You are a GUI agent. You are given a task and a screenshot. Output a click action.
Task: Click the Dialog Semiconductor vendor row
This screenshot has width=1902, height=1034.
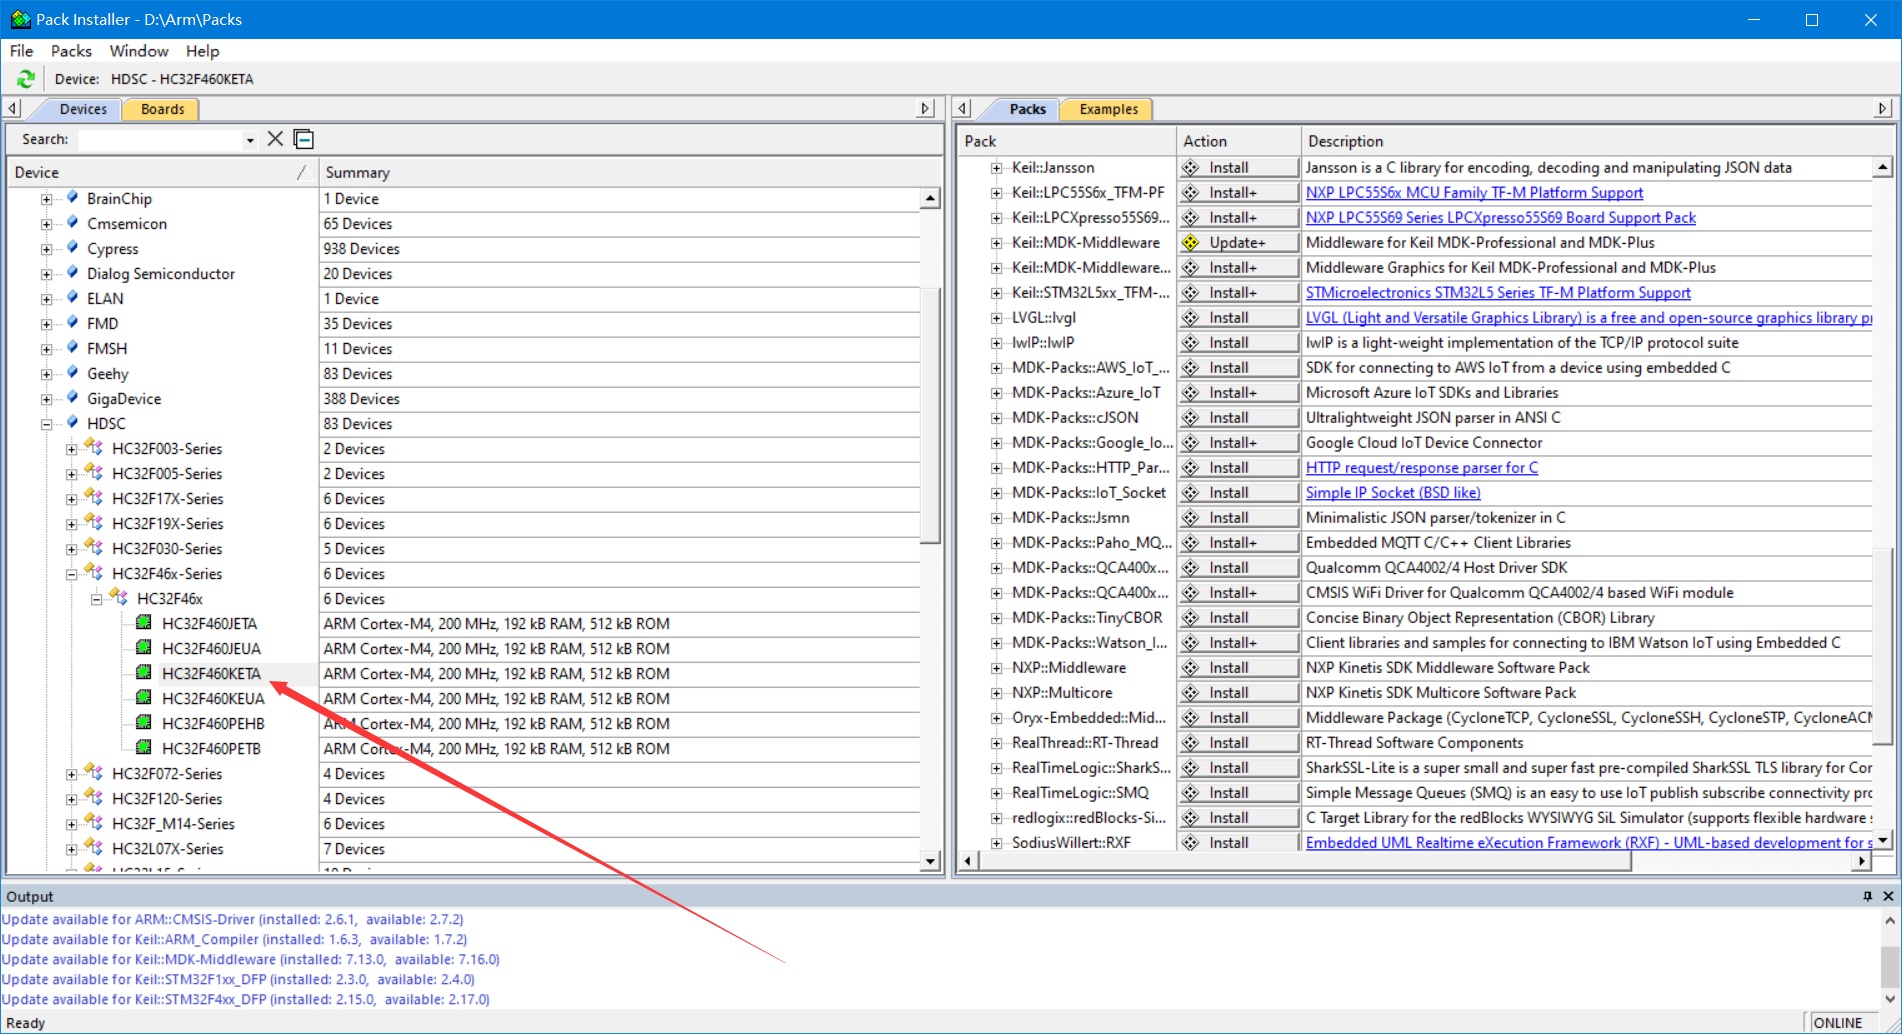(x=161, y=273)
